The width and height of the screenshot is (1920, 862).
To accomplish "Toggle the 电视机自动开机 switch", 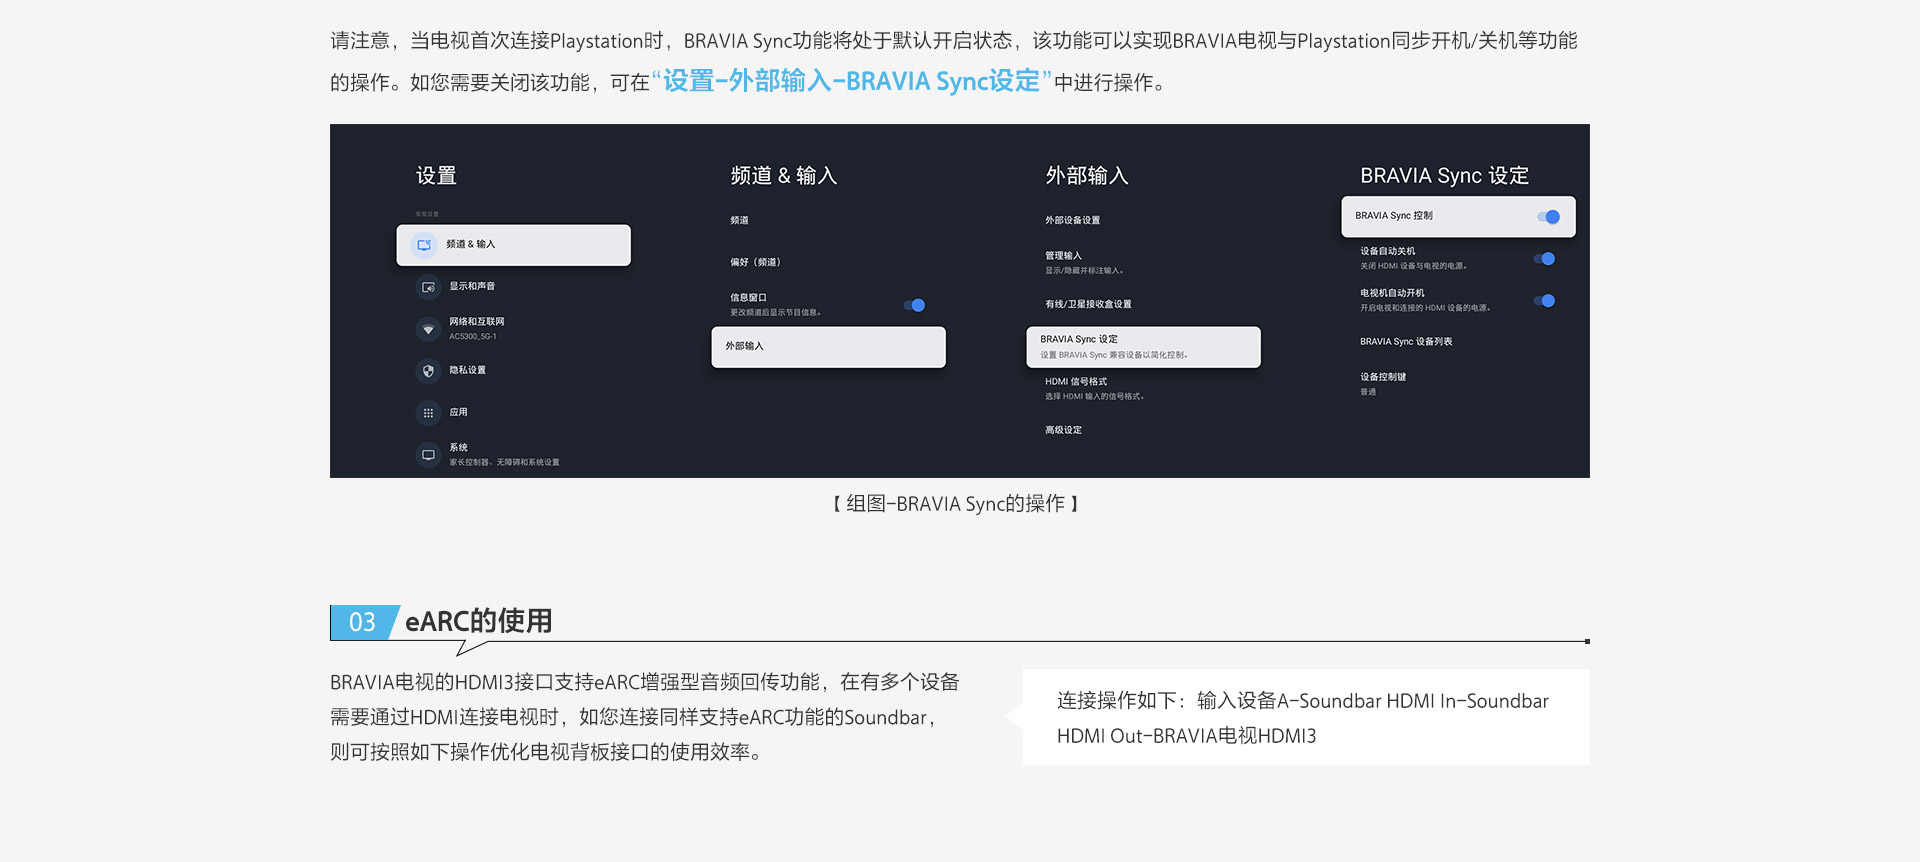I will coord(1544,301).
